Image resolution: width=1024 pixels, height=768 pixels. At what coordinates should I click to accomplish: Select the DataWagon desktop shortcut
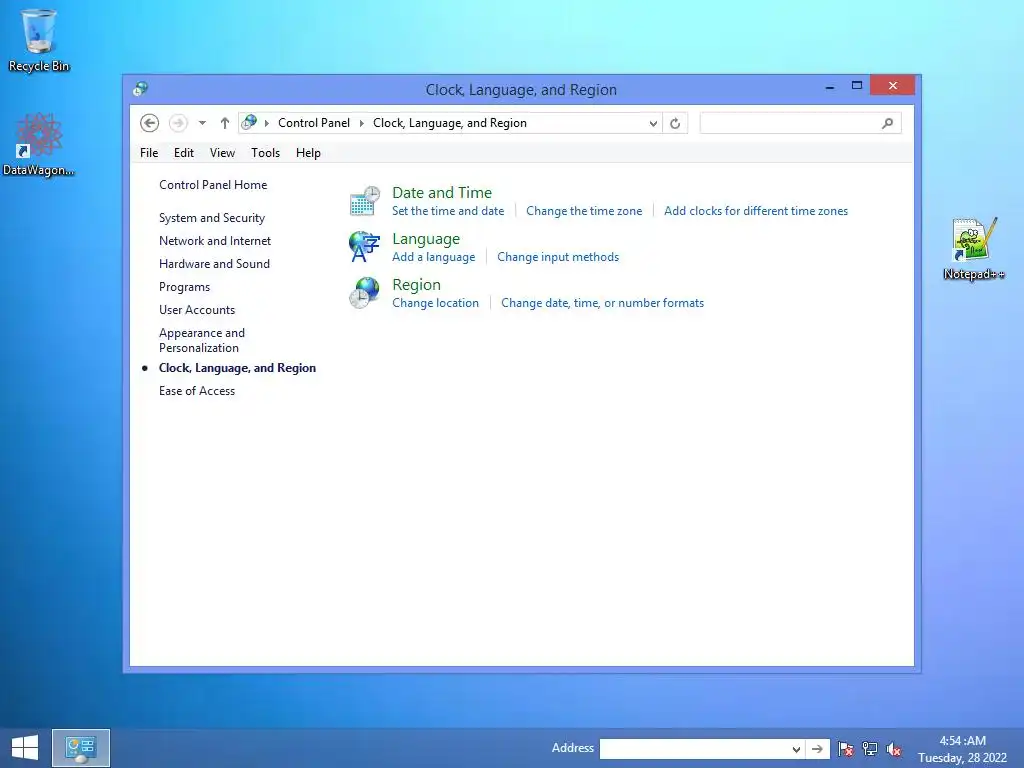coord(39,144)
